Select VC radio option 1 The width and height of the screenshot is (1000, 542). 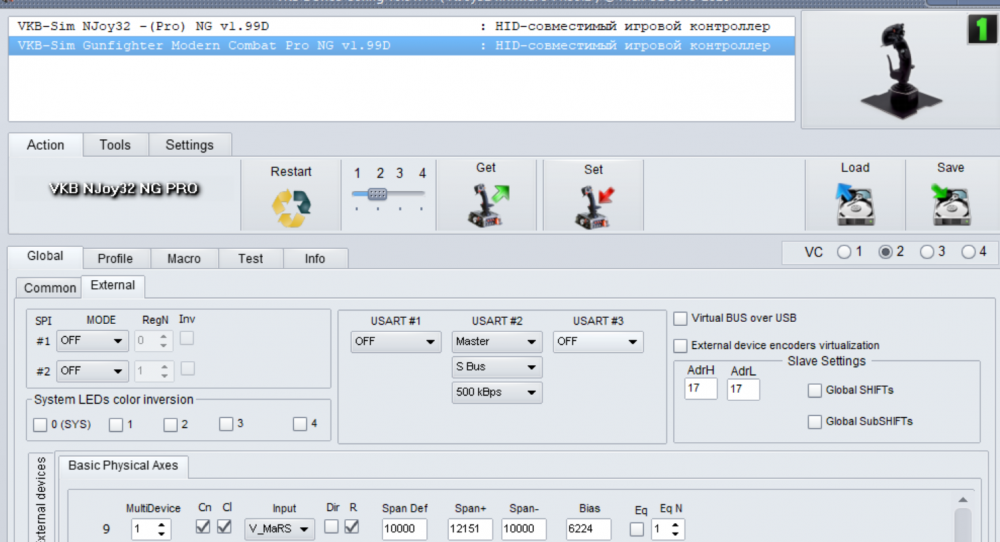(844, 252)
